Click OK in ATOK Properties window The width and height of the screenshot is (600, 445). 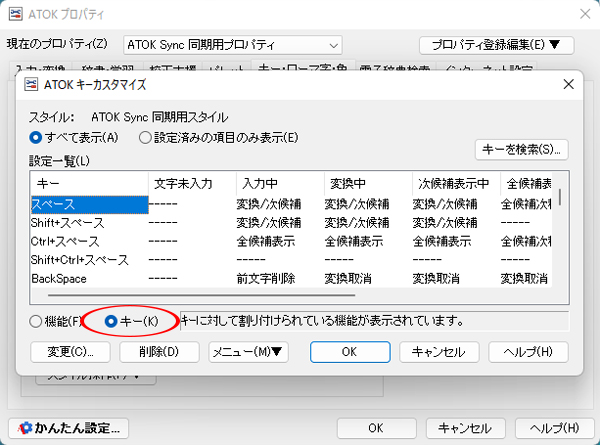click(x=377, y=428)
